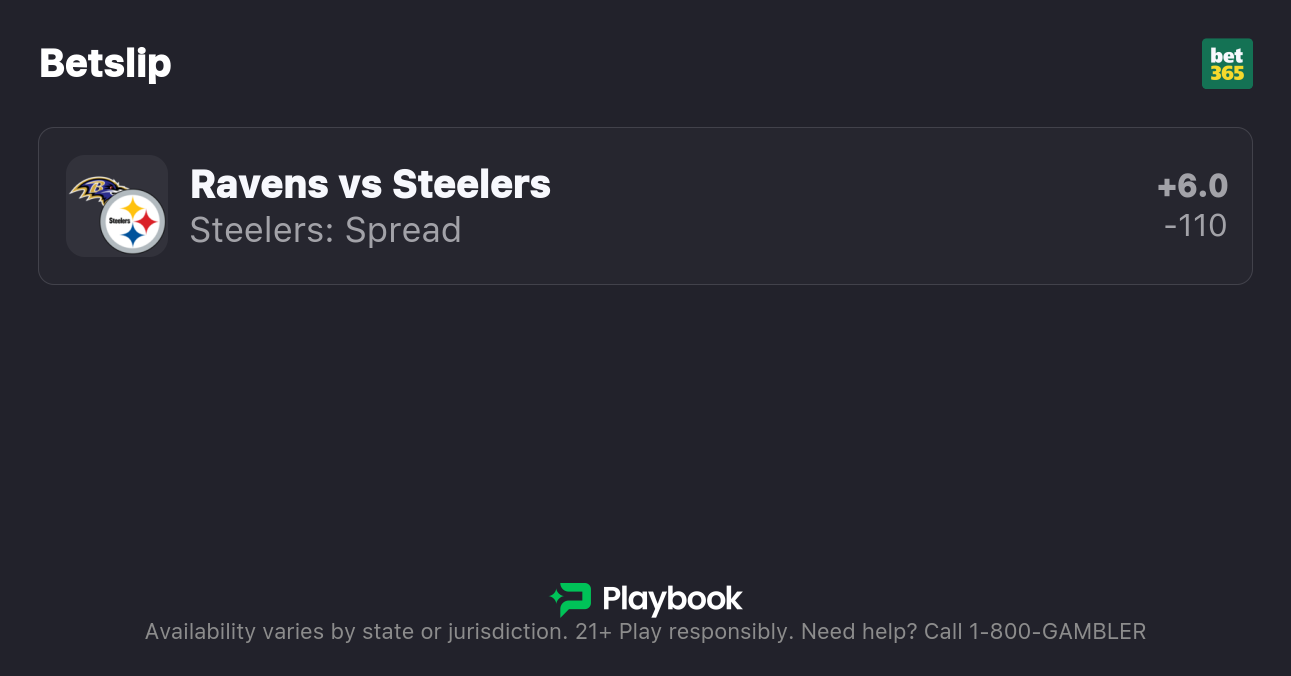Screen dimensions: 1291x676
Task: Select the "Steelers: Spread" bet label
Action: [x=325, y=230]
